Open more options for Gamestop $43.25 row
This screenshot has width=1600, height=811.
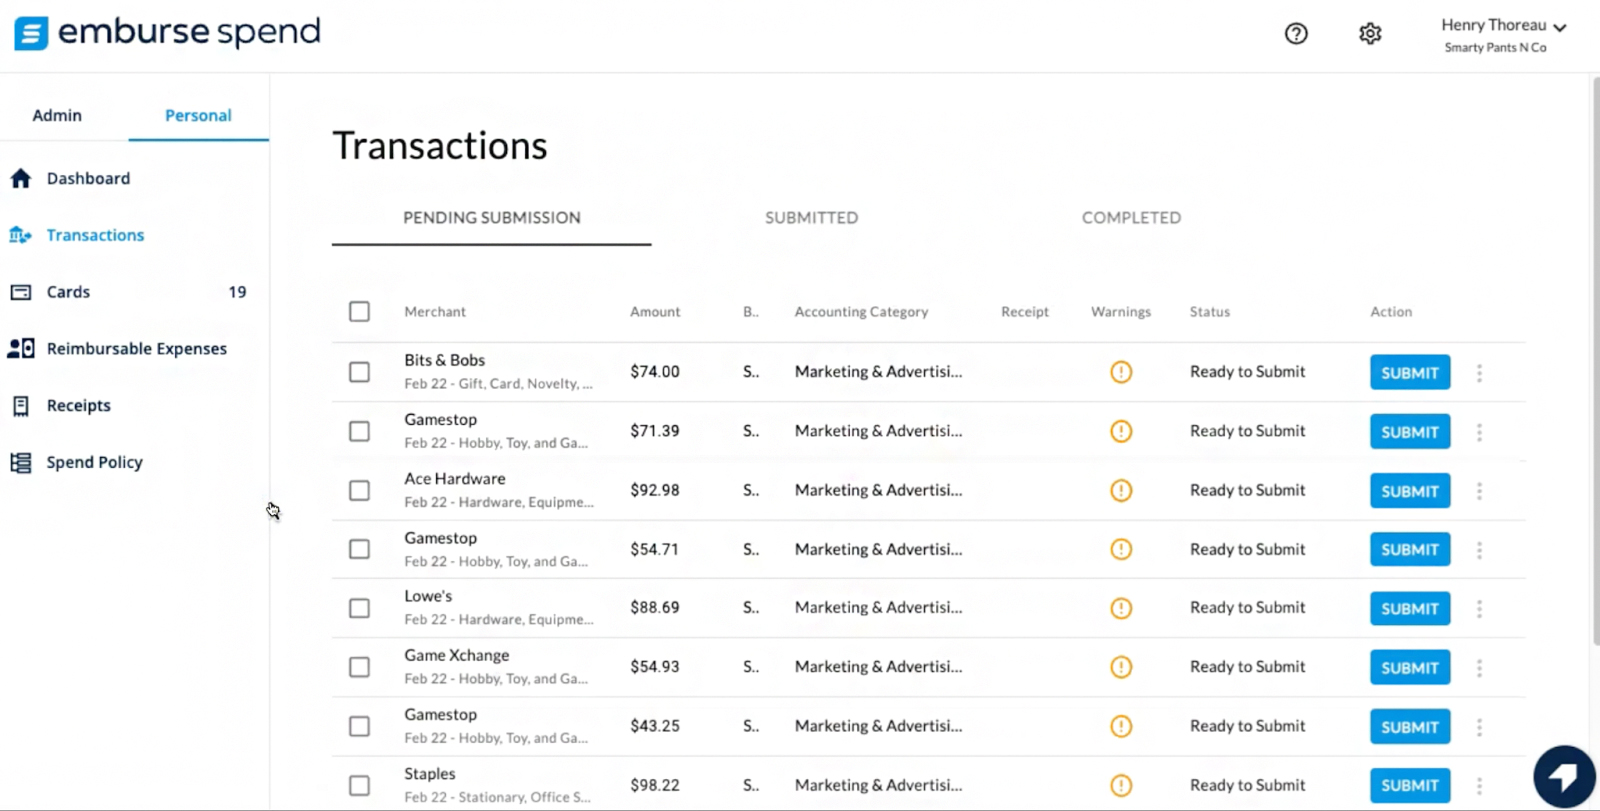tap(1479, 727)
